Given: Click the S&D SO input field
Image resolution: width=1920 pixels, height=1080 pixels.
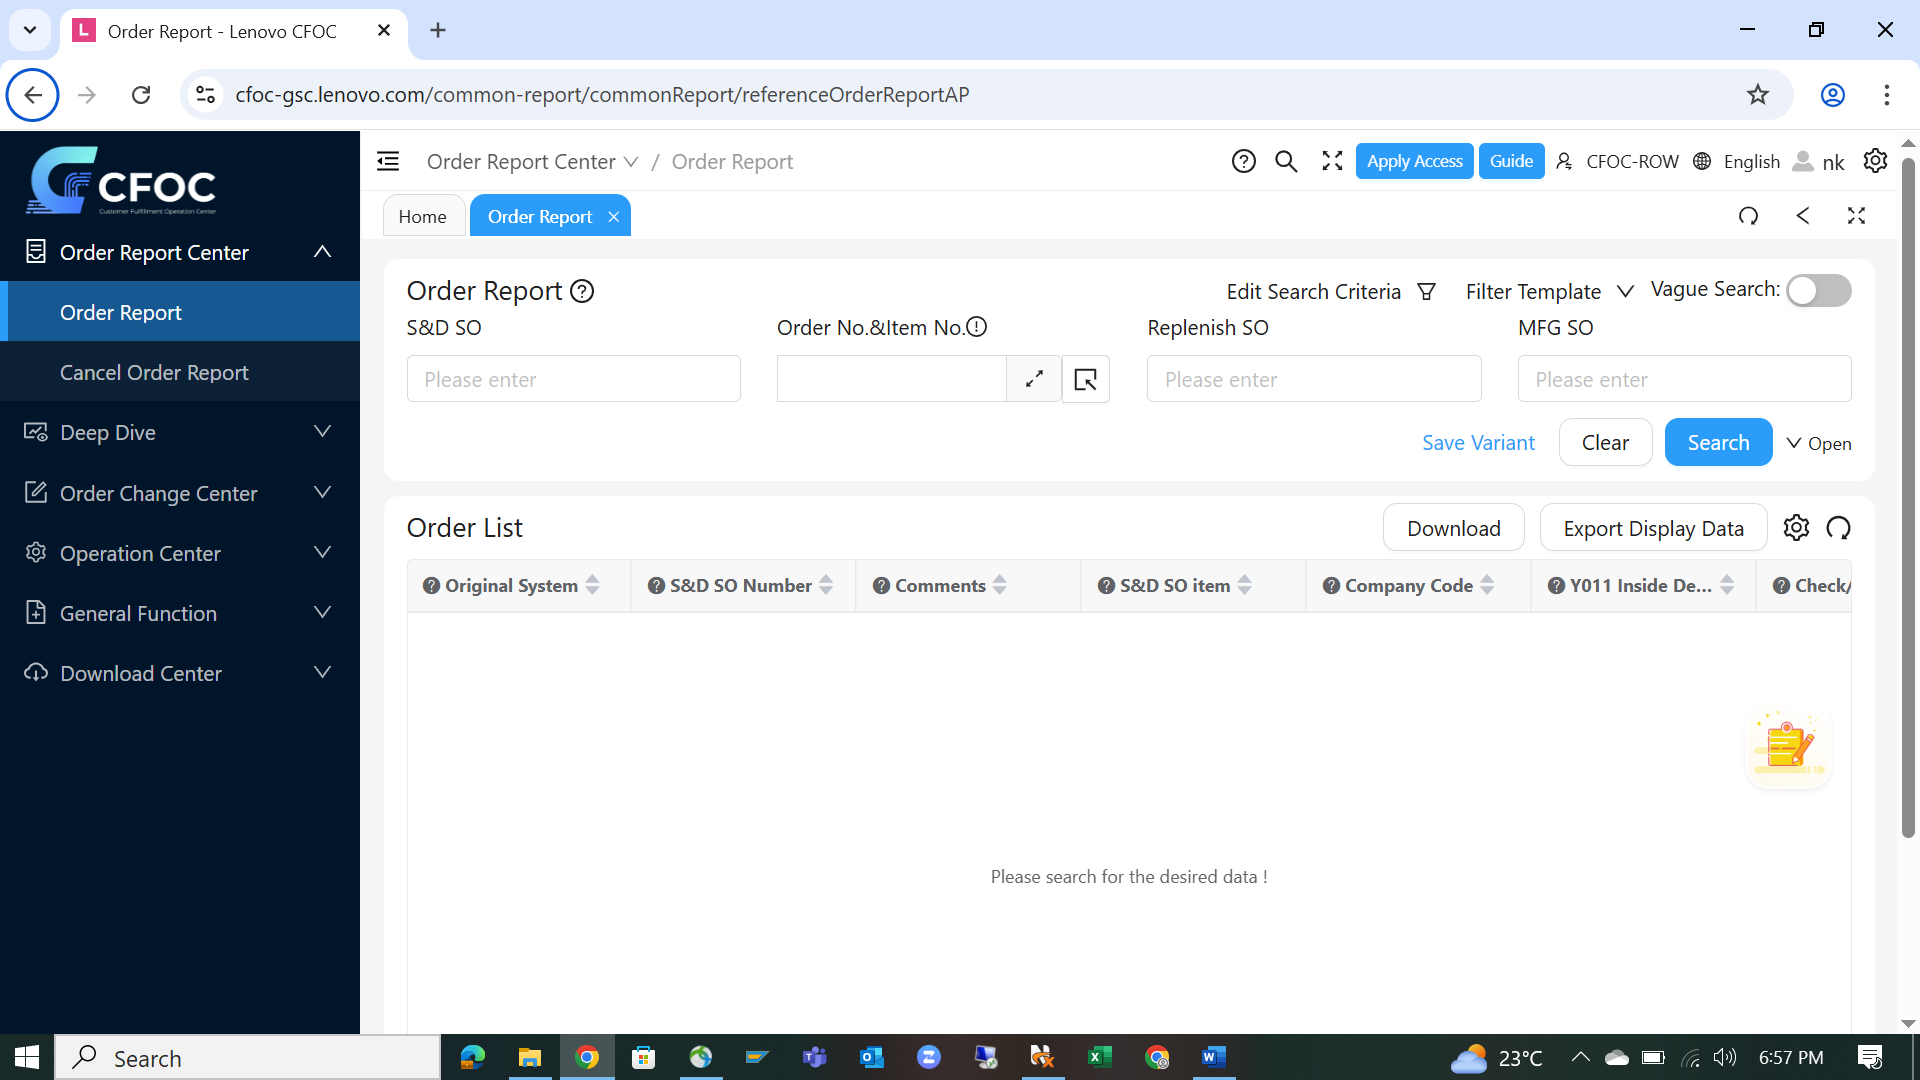Looking at the screenshot, I should pos(573,379).
